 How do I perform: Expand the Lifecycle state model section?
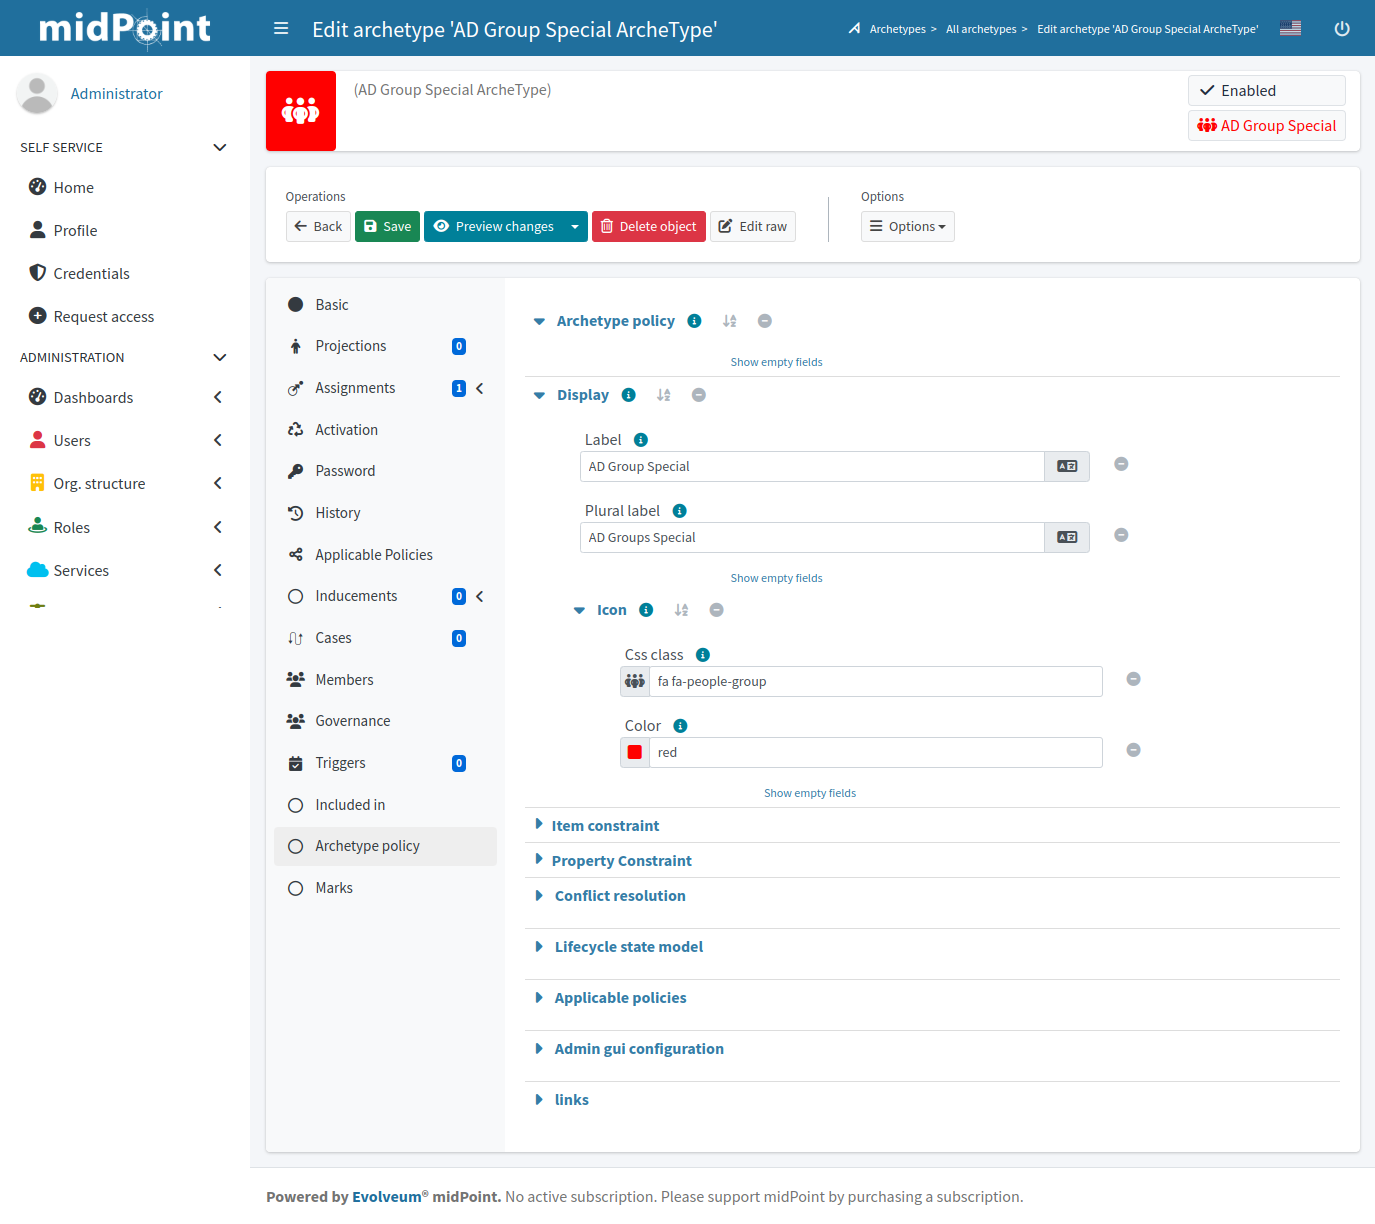click(x=539, y=947)
